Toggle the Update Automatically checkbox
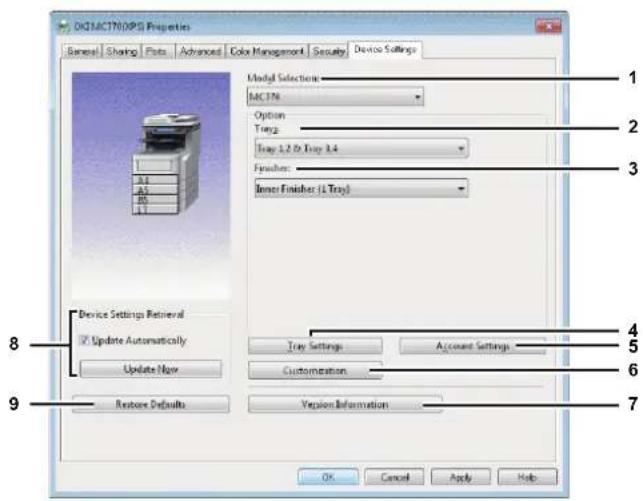The height and width of the screenshot is (501, 643). pyautogui.click(x=84, y=340)
